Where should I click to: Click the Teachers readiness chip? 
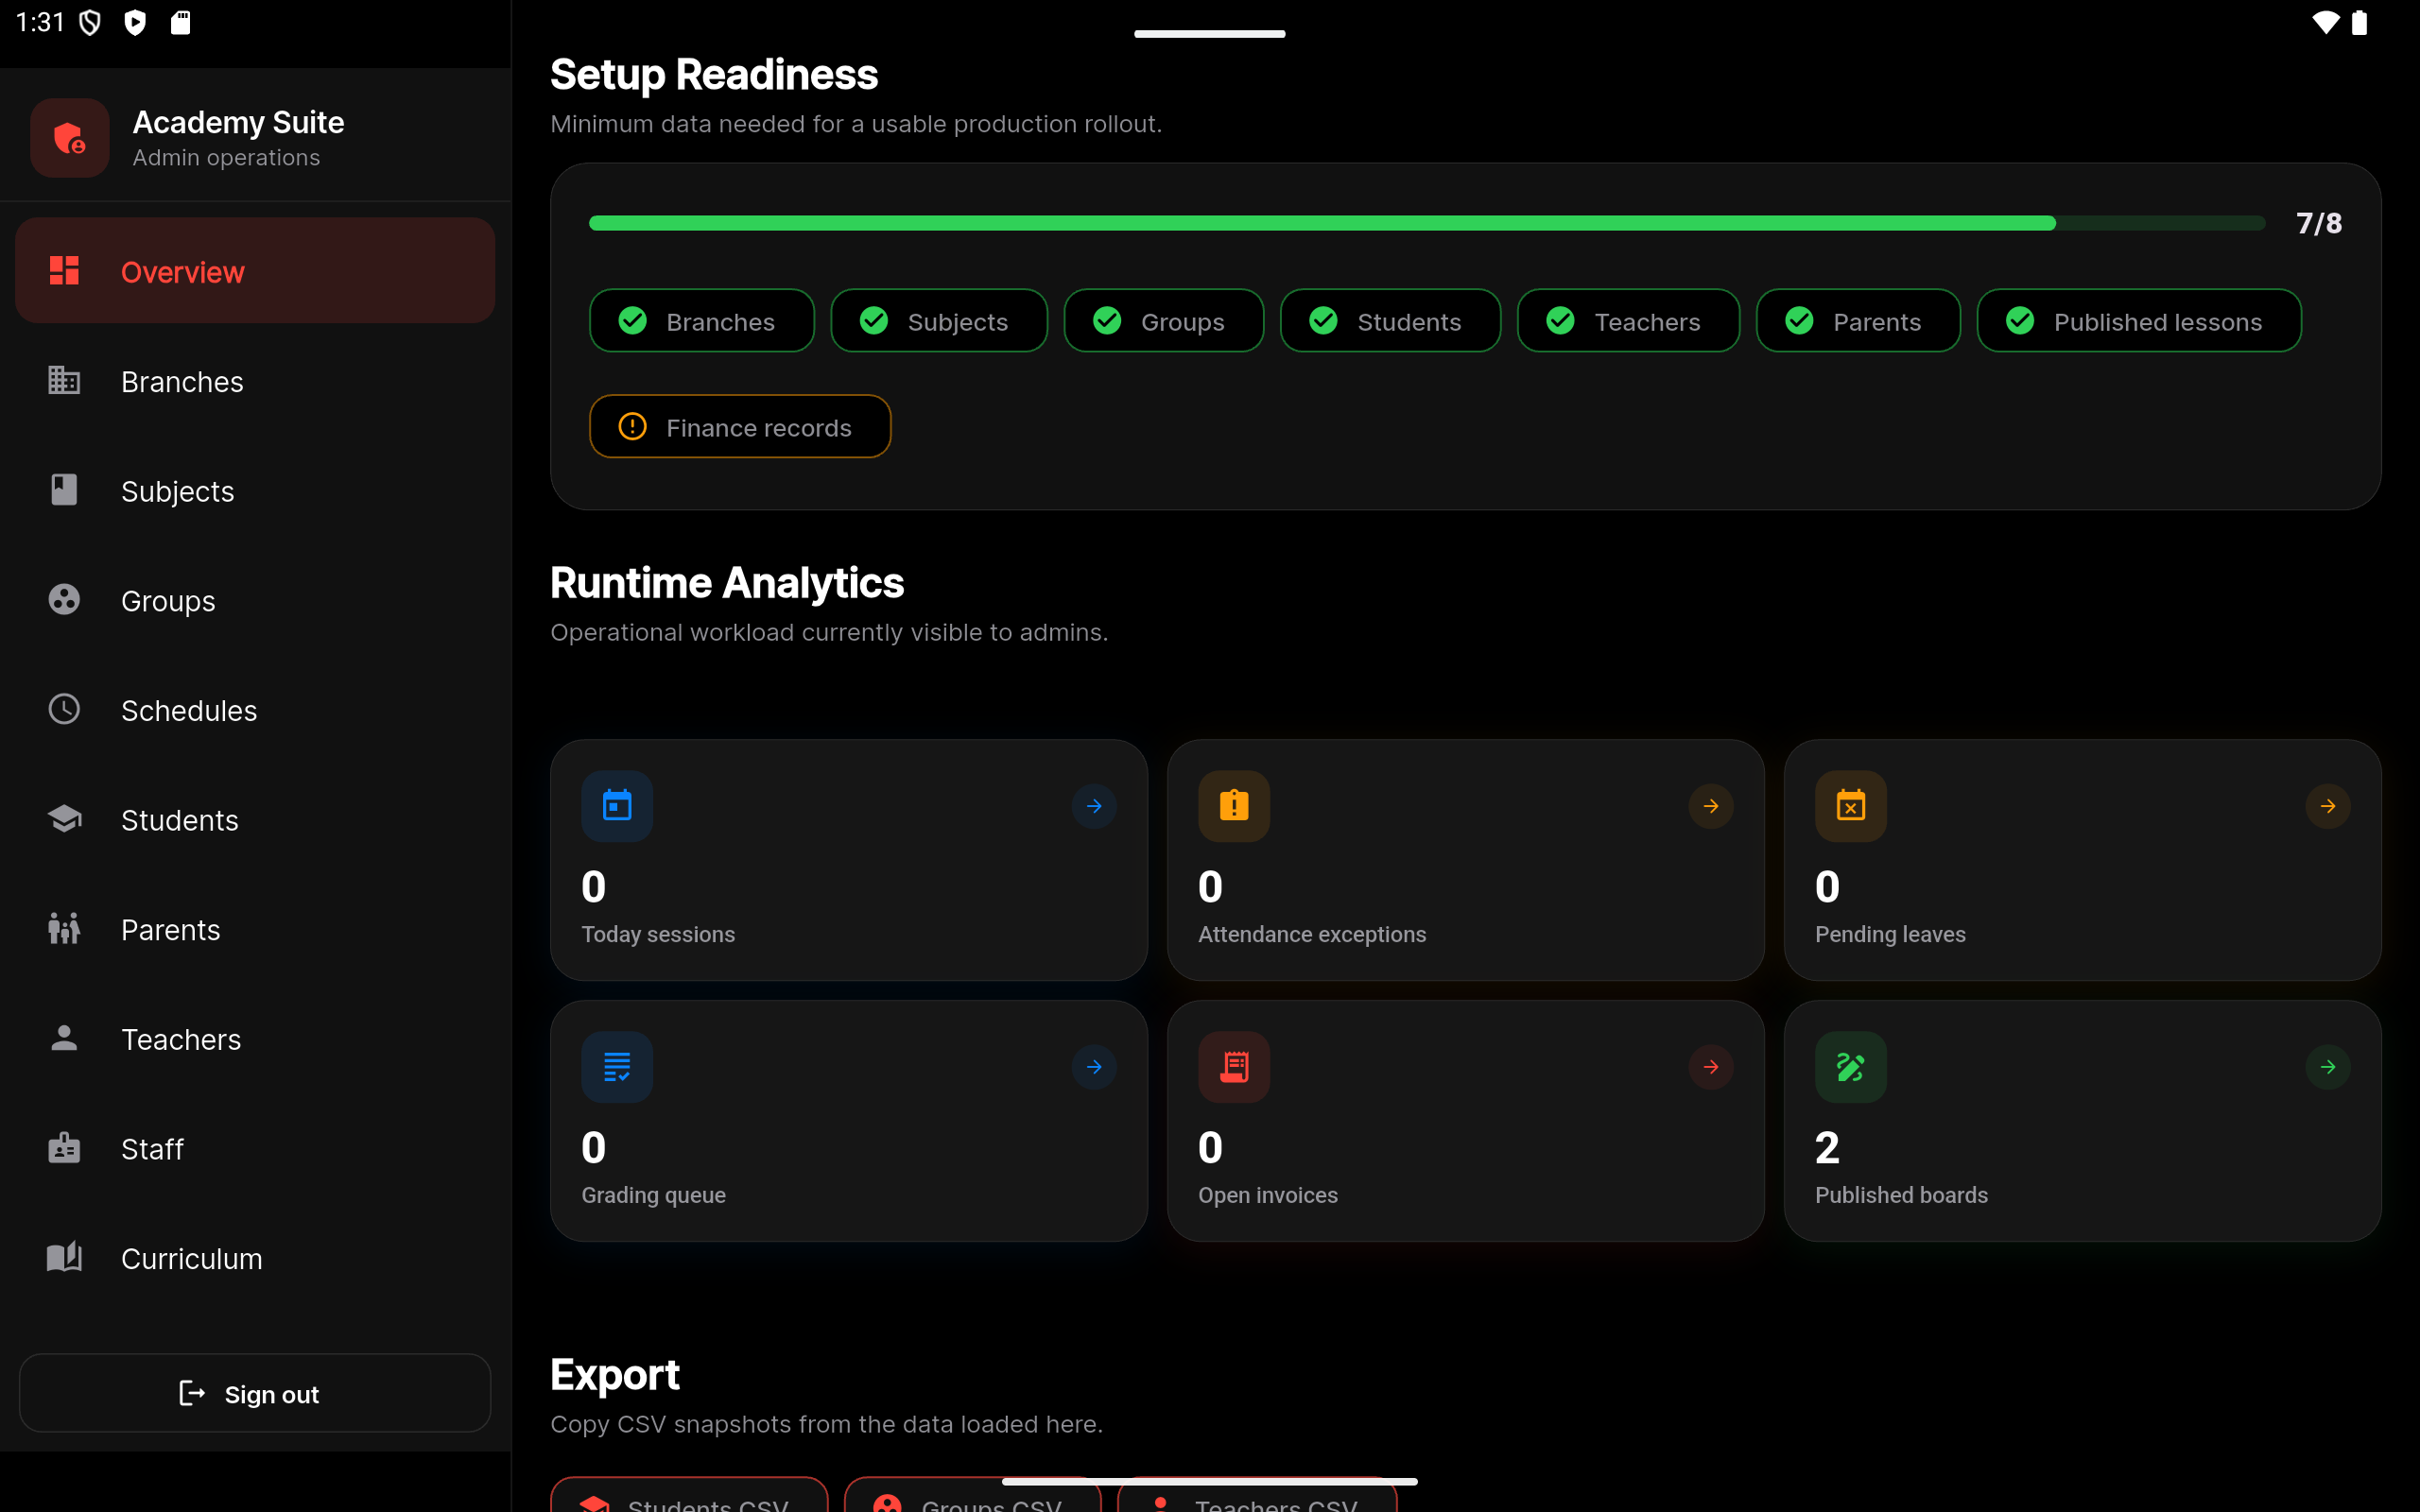click(1628, 321)
